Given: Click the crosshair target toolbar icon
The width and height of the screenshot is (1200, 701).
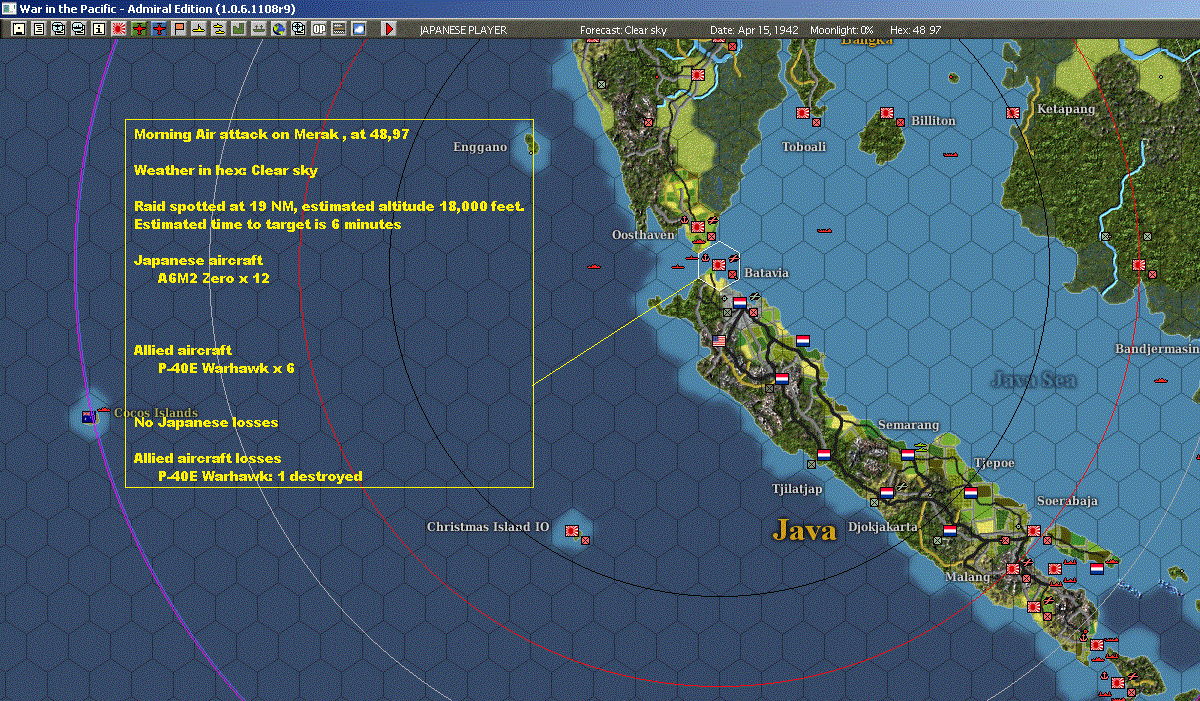Looking at the screenshot, I should (x=298, y=29).
